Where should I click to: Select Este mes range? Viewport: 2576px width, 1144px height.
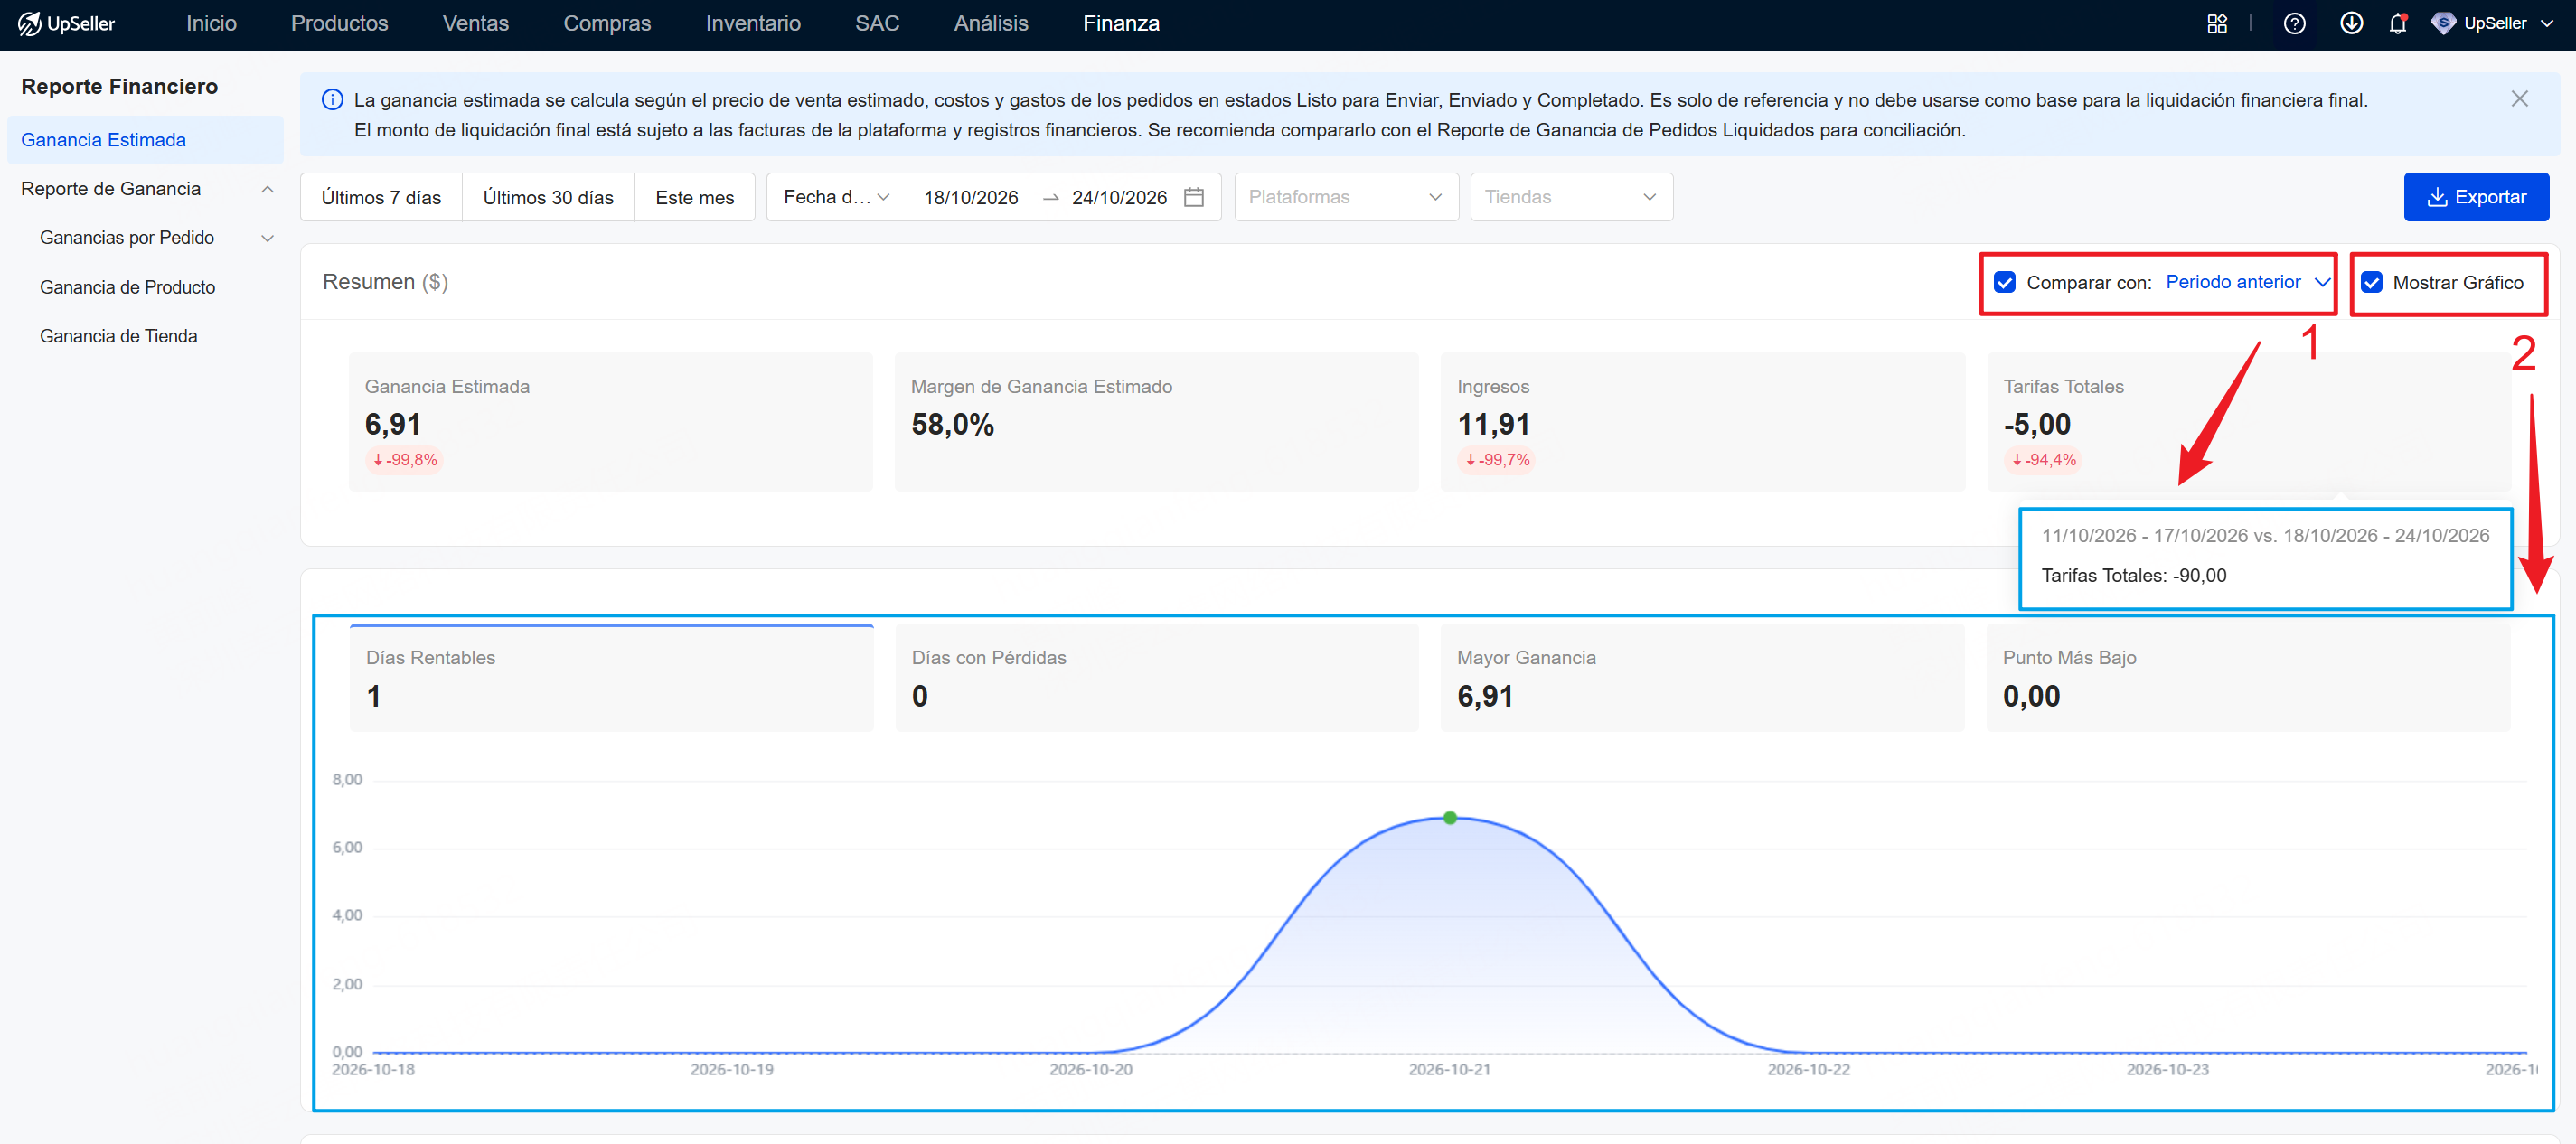click(x=694, y=197)
